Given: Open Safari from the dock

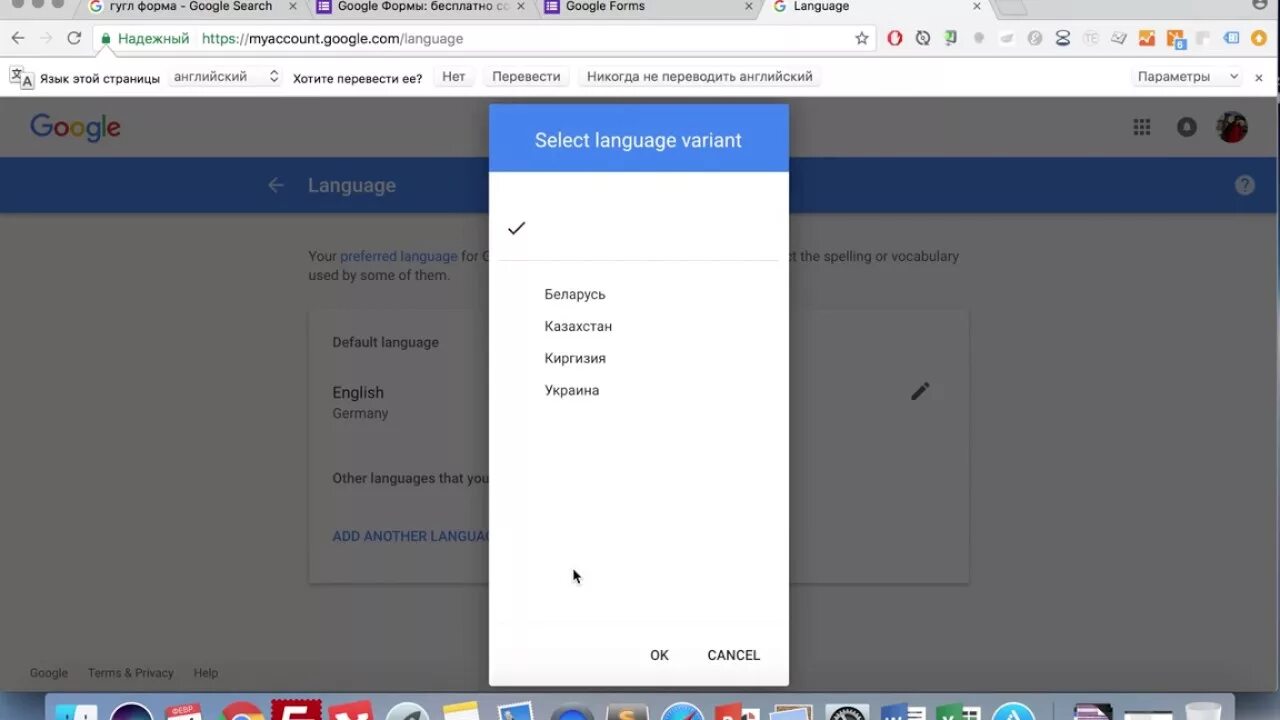Looking at the screenshot, I should pyautogui.click(x=682, y=710).
